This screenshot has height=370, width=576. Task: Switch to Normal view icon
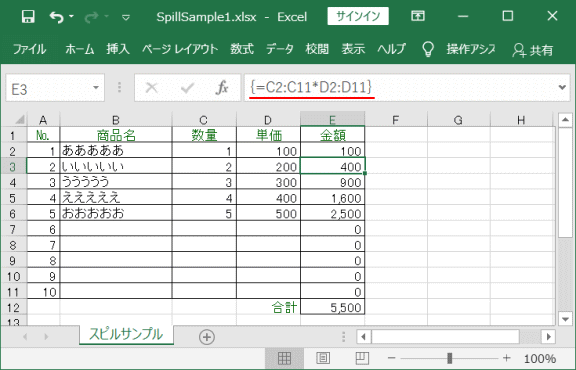click(284, 358)
